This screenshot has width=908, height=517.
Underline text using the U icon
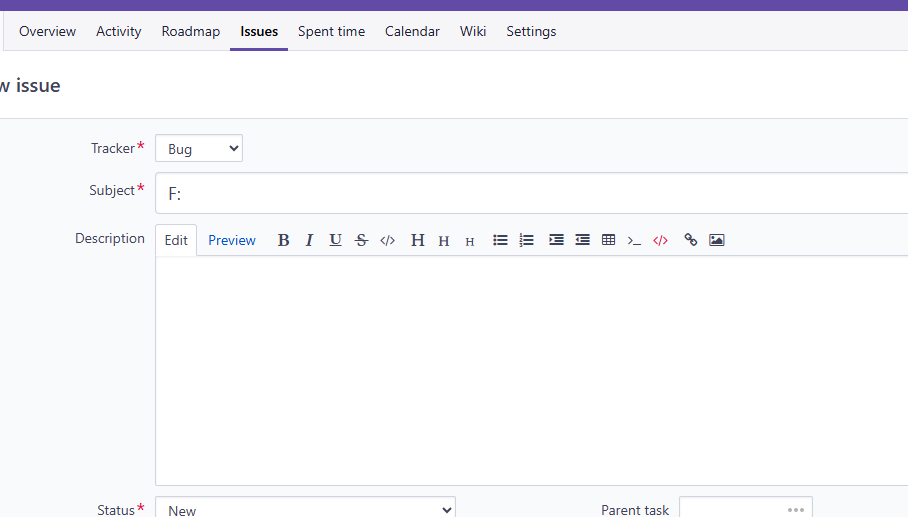[x=335, y=240]
